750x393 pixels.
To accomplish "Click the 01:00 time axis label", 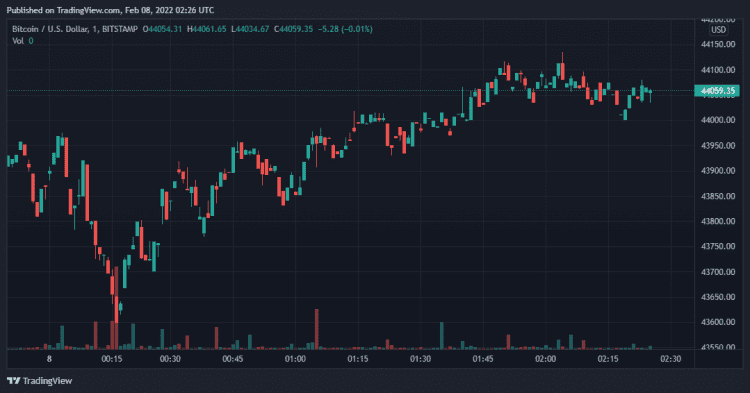I will point(295,359).
